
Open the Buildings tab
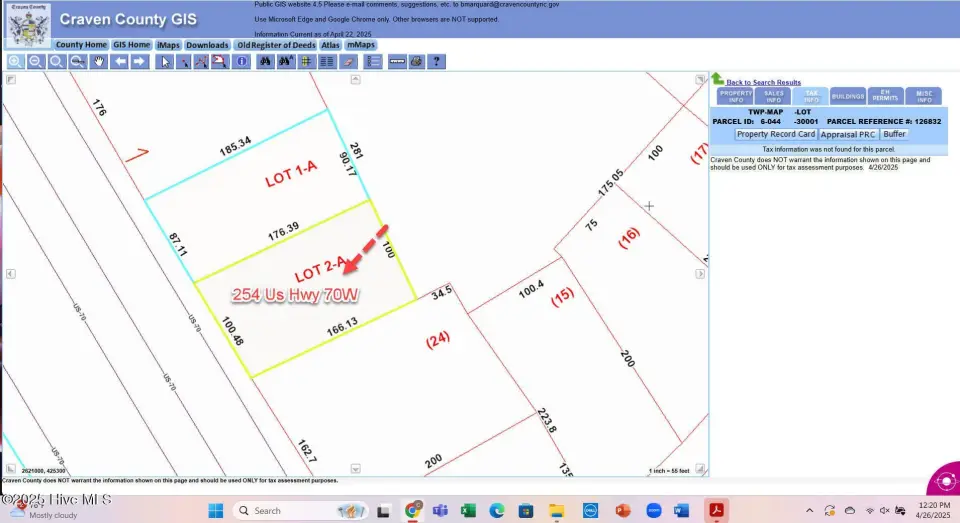[x=848, y=96]
